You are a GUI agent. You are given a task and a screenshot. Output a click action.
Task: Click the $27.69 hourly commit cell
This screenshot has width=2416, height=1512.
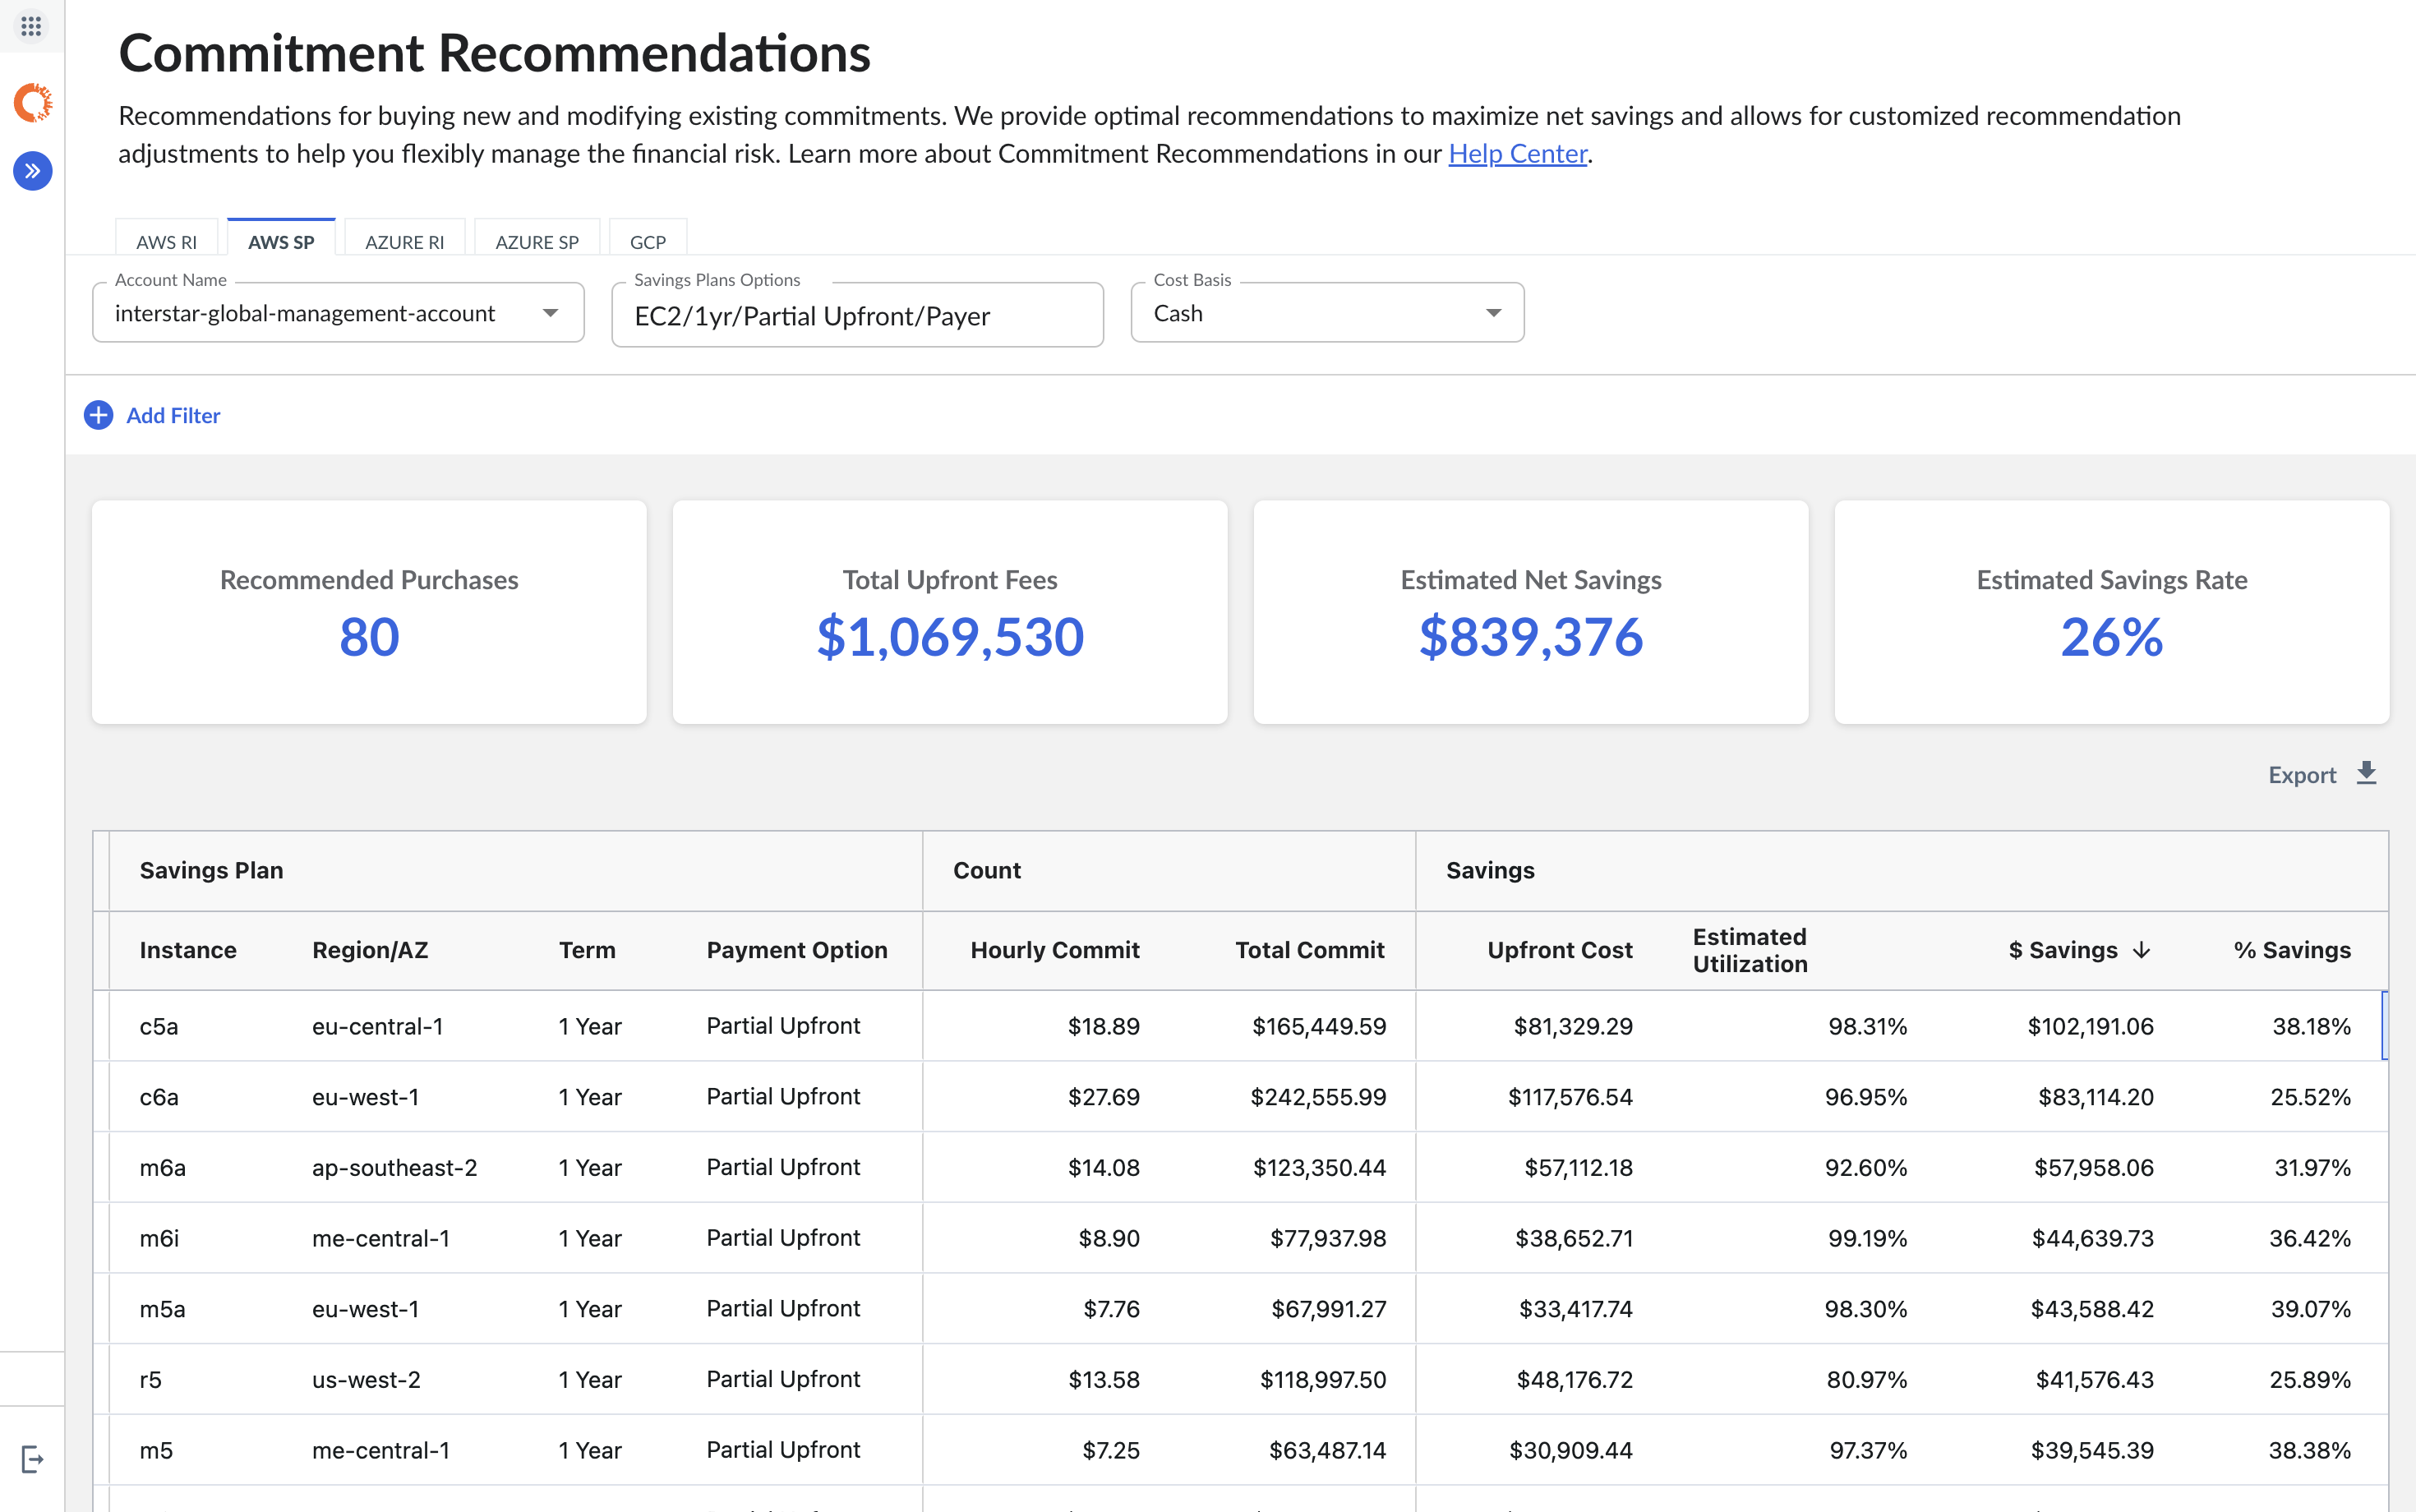point(1104,1097)
